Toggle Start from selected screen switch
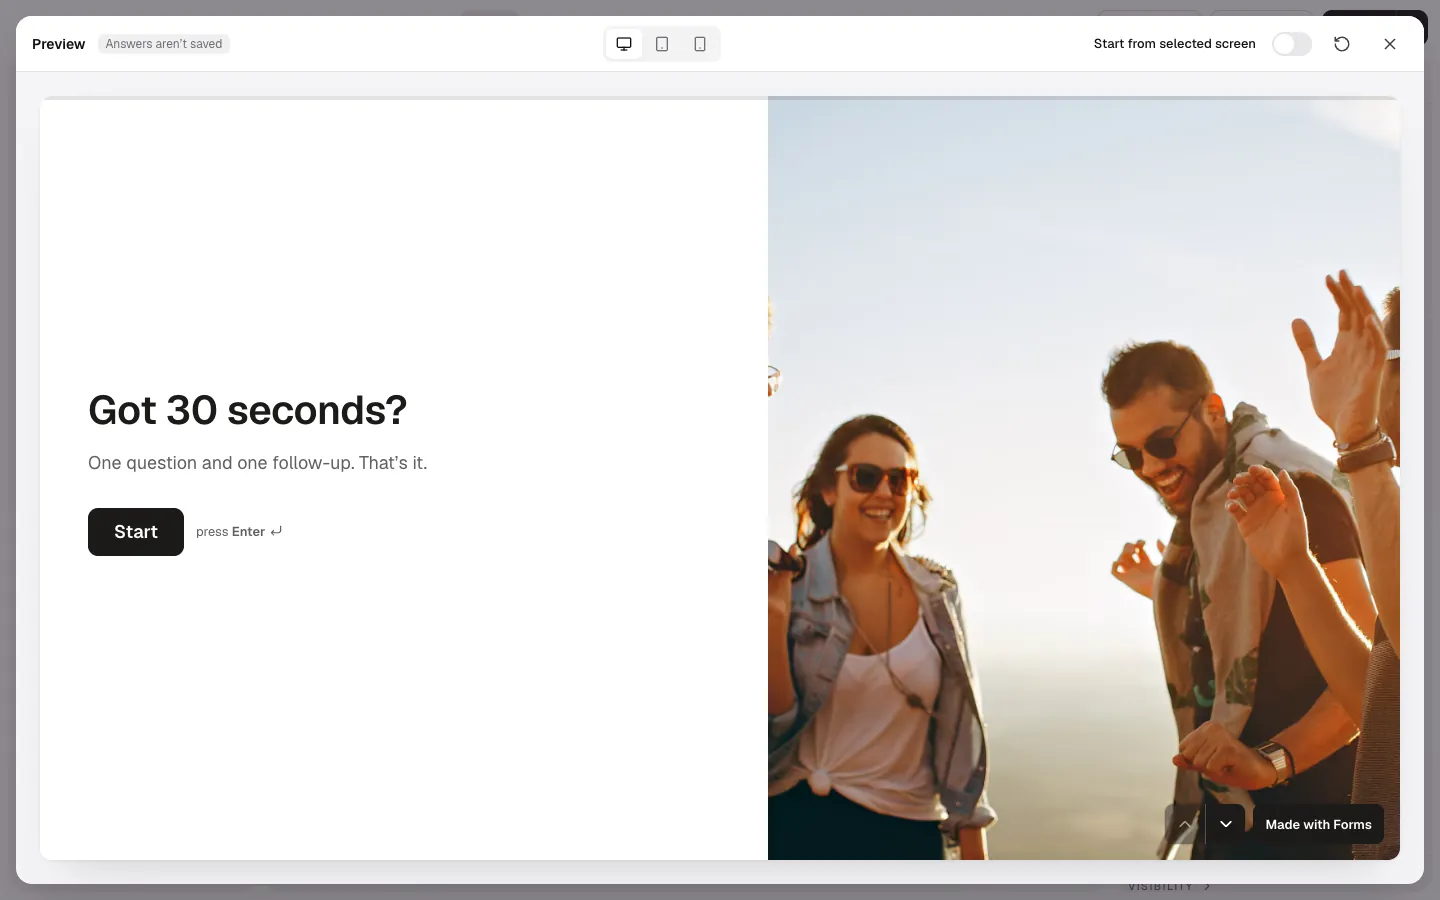Screen dimensions: 1440x900 (x=1292, y=44)
